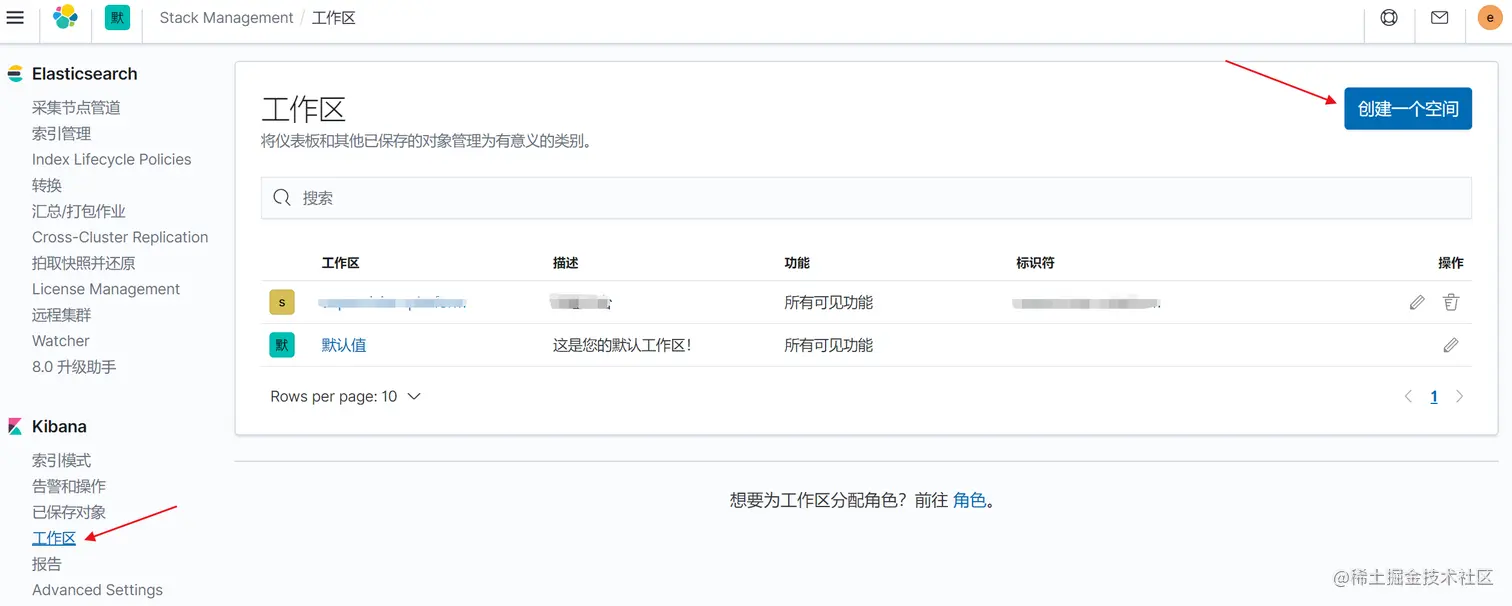Edit the default workspace with the pencil icon

(x=1451, y=344)
